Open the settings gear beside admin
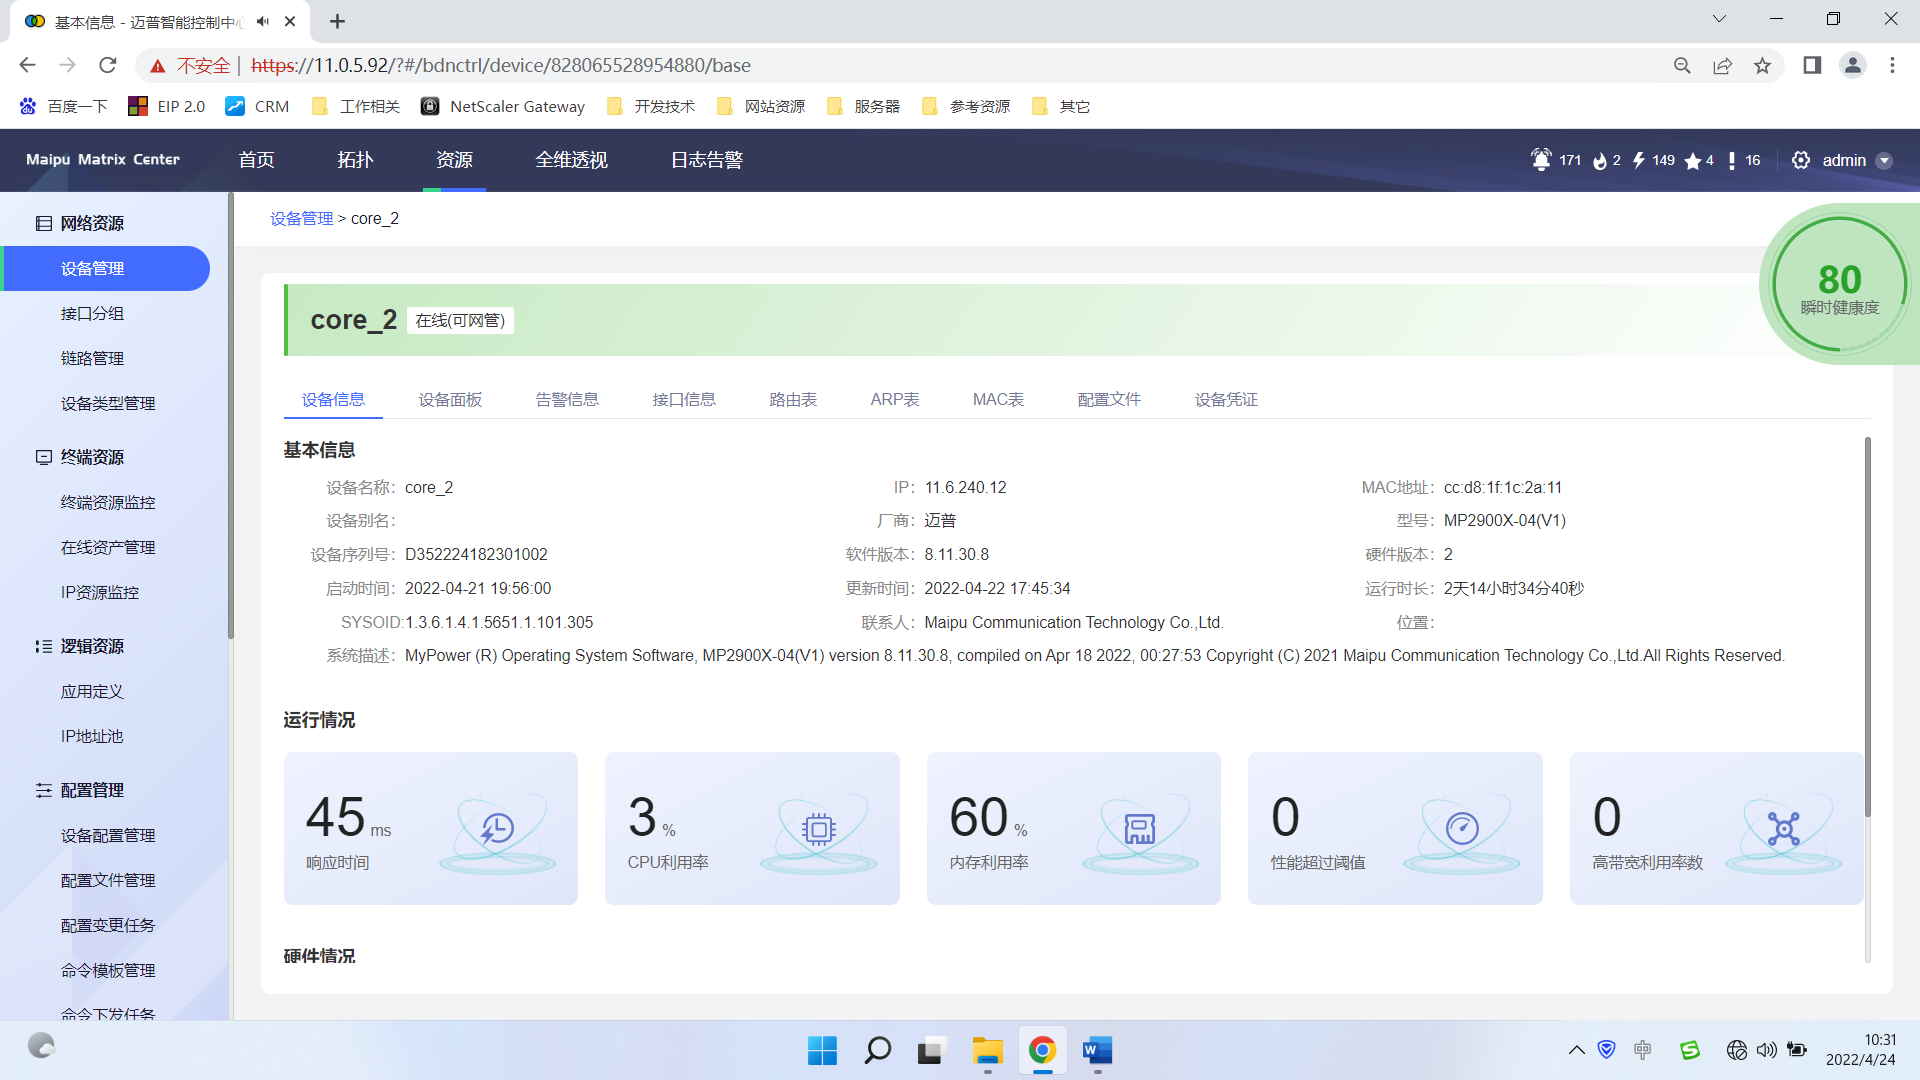 tap(1801, 160)
